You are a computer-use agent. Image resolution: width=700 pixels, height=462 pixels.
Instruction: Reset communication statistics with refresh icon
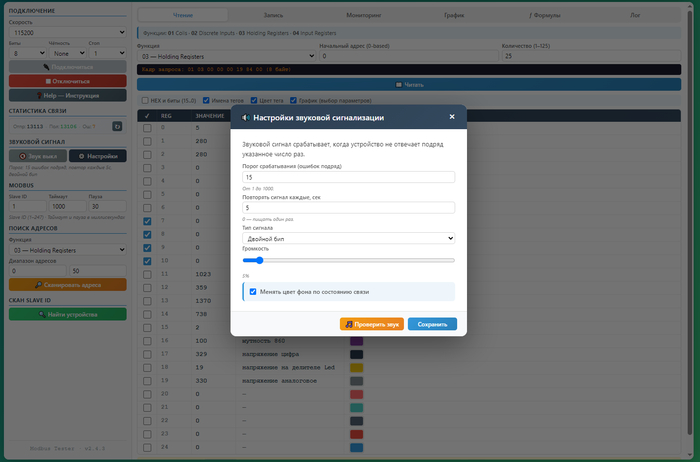click(x=117, y=126)
